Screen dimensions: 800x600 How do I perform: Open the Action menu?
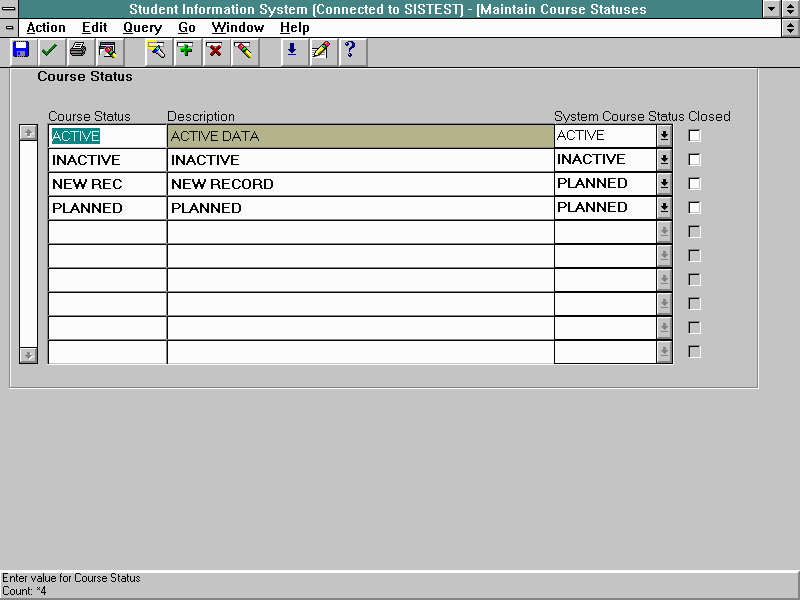click(46, 28)
